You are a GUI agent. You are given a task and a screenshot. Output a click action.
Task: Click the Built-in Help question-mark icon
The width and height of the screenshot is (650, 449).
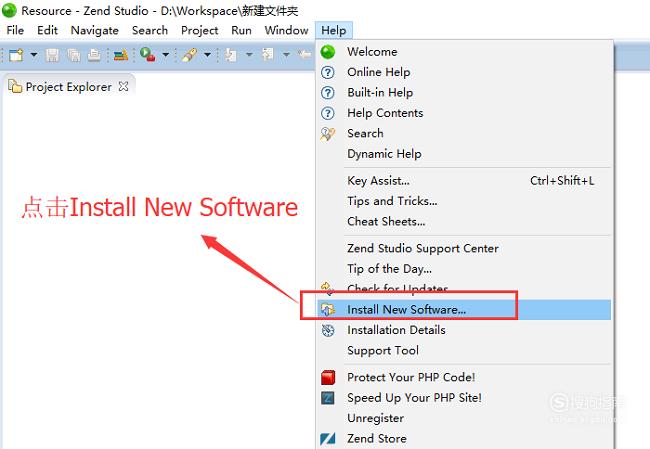pyautogui.click(x=327, y=93)
